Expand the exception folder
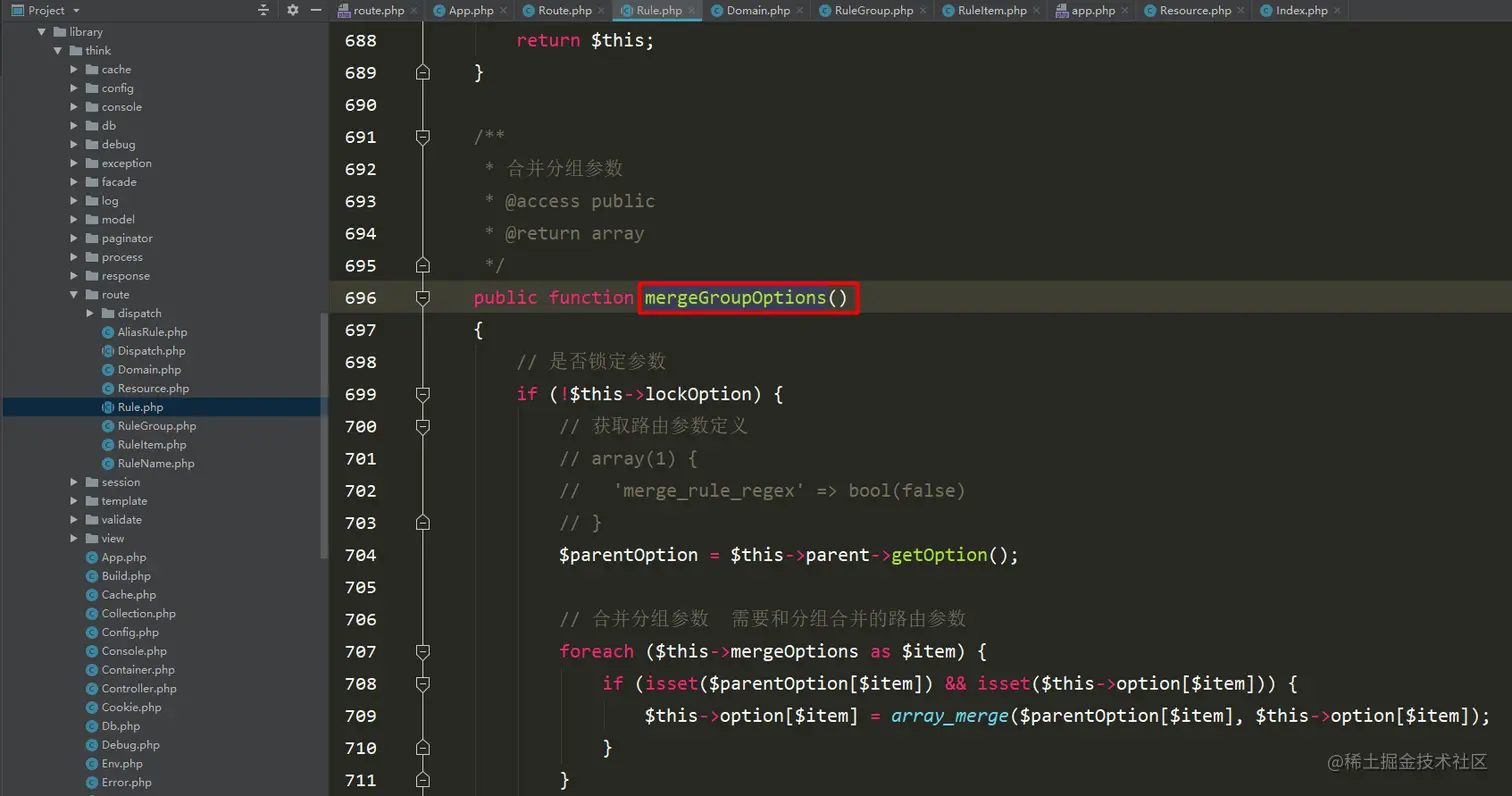The image size is (1512, 796). click(x=74, y=164)
